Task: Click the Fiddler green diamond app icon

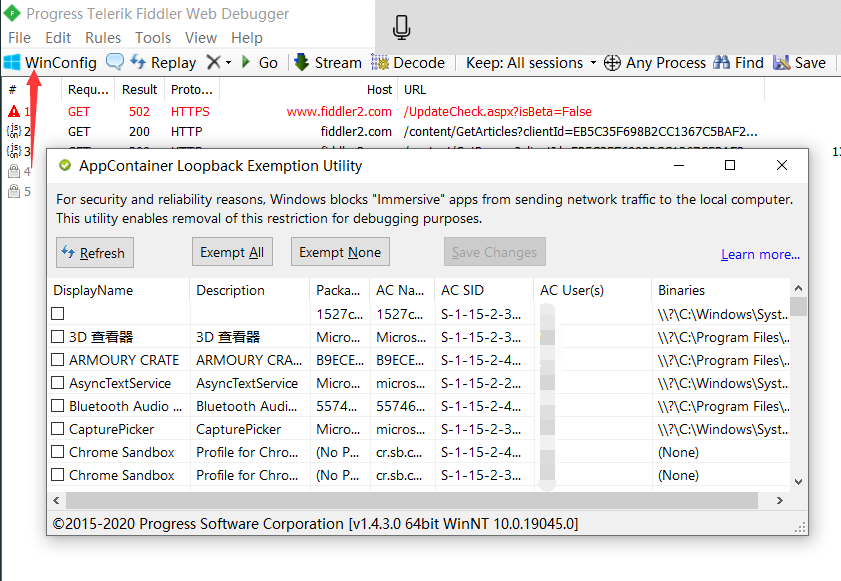Action: coord(12,13)
